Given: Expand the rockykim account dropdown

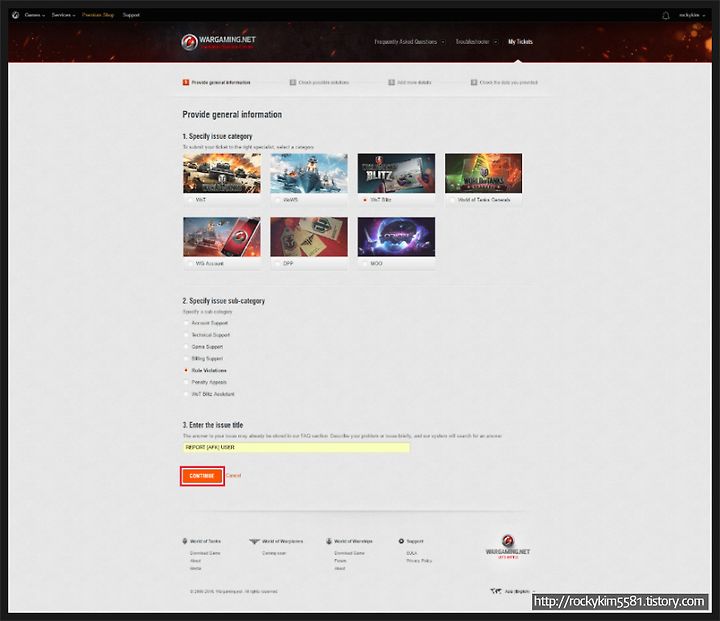Looking at the screenshot, I should click(x=692, y=15).
